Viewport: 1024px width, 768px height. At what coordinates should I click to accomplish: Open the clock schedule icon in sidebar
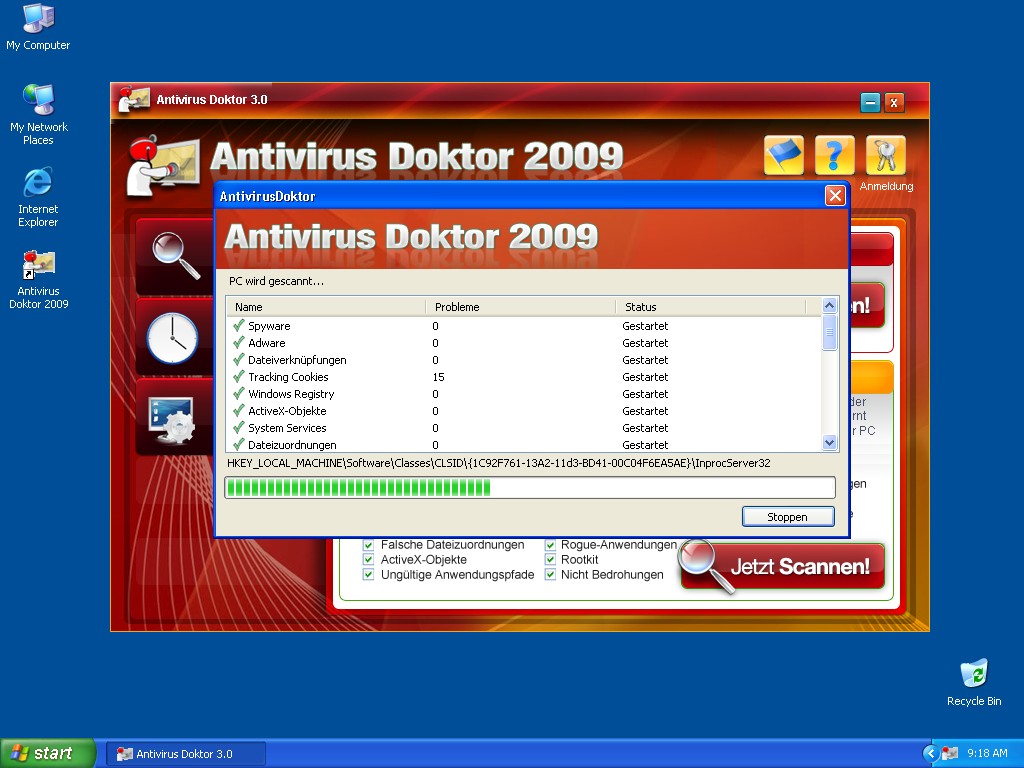click(x=172, y=337)
